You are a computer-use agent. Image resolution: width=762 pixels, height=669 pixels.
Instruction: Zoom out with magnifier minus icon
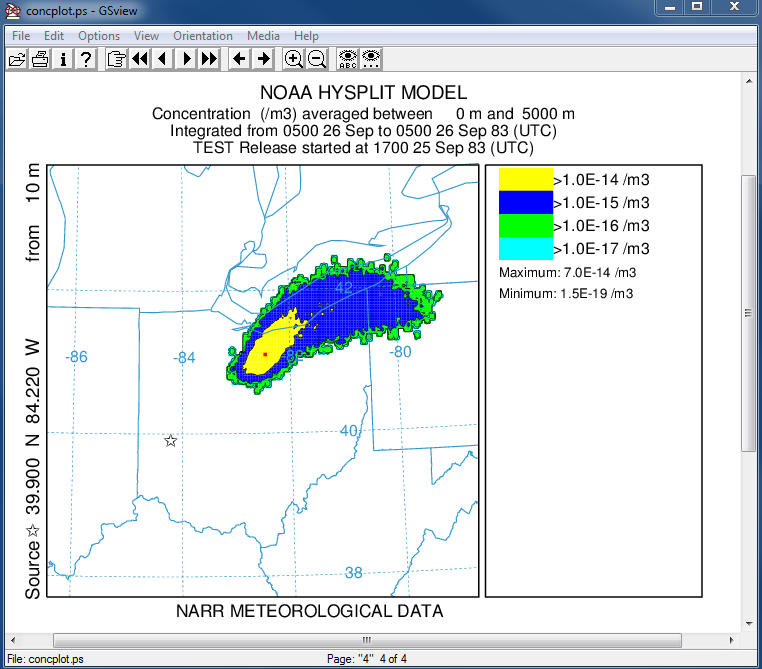317,59
